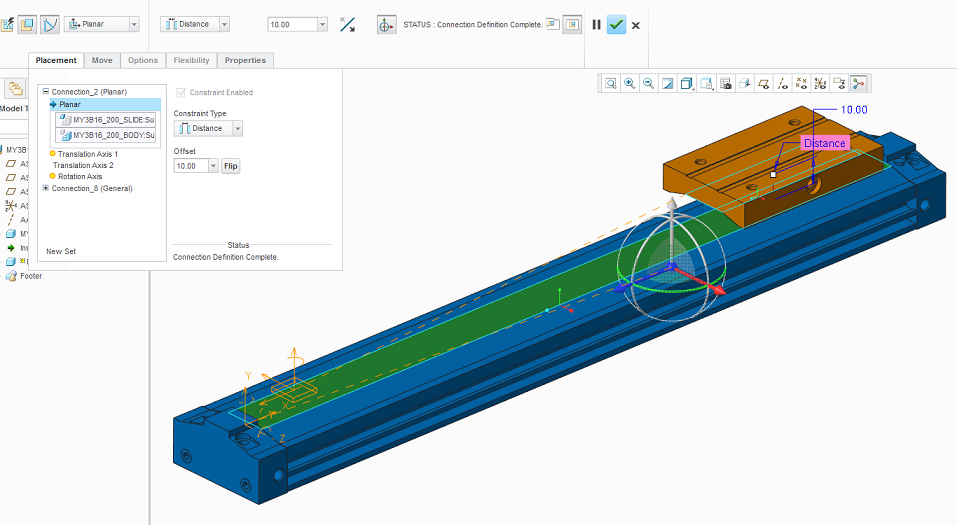Click the model tree layers icon

point(15,89)
